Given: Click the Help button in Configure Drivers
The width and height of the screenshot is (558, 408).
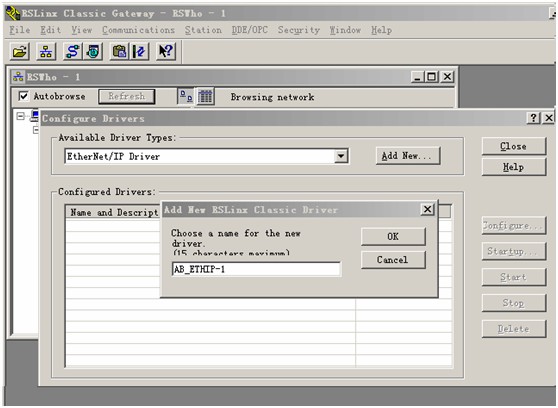Looking at the screenshot, I should point(514,167).
